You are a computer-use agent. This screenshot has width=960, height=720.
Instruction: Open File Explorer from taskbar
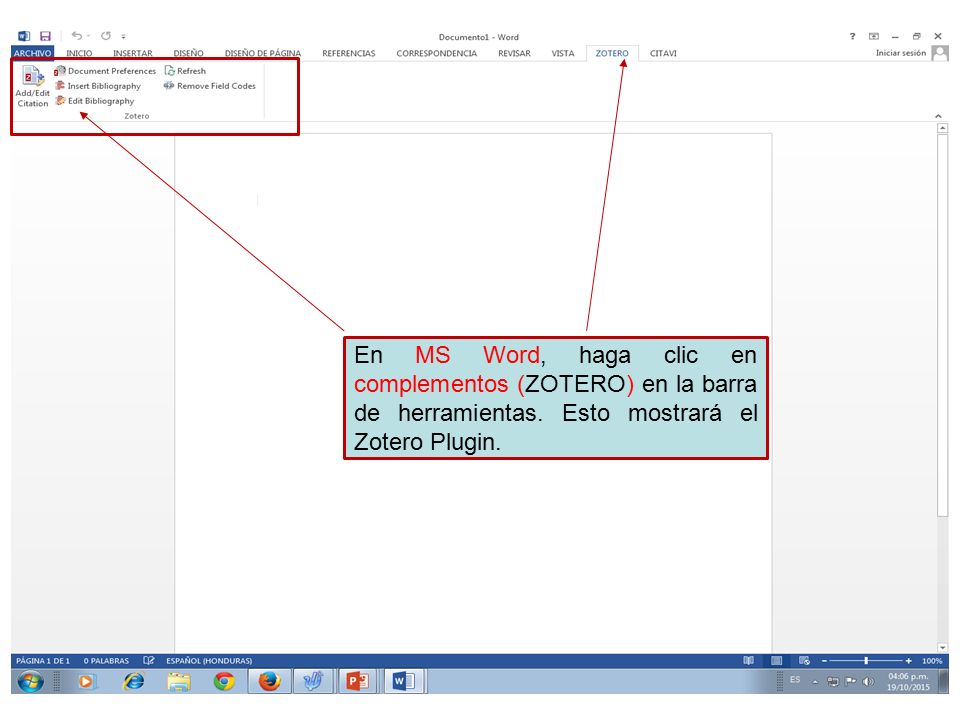(x=178, y=681)
